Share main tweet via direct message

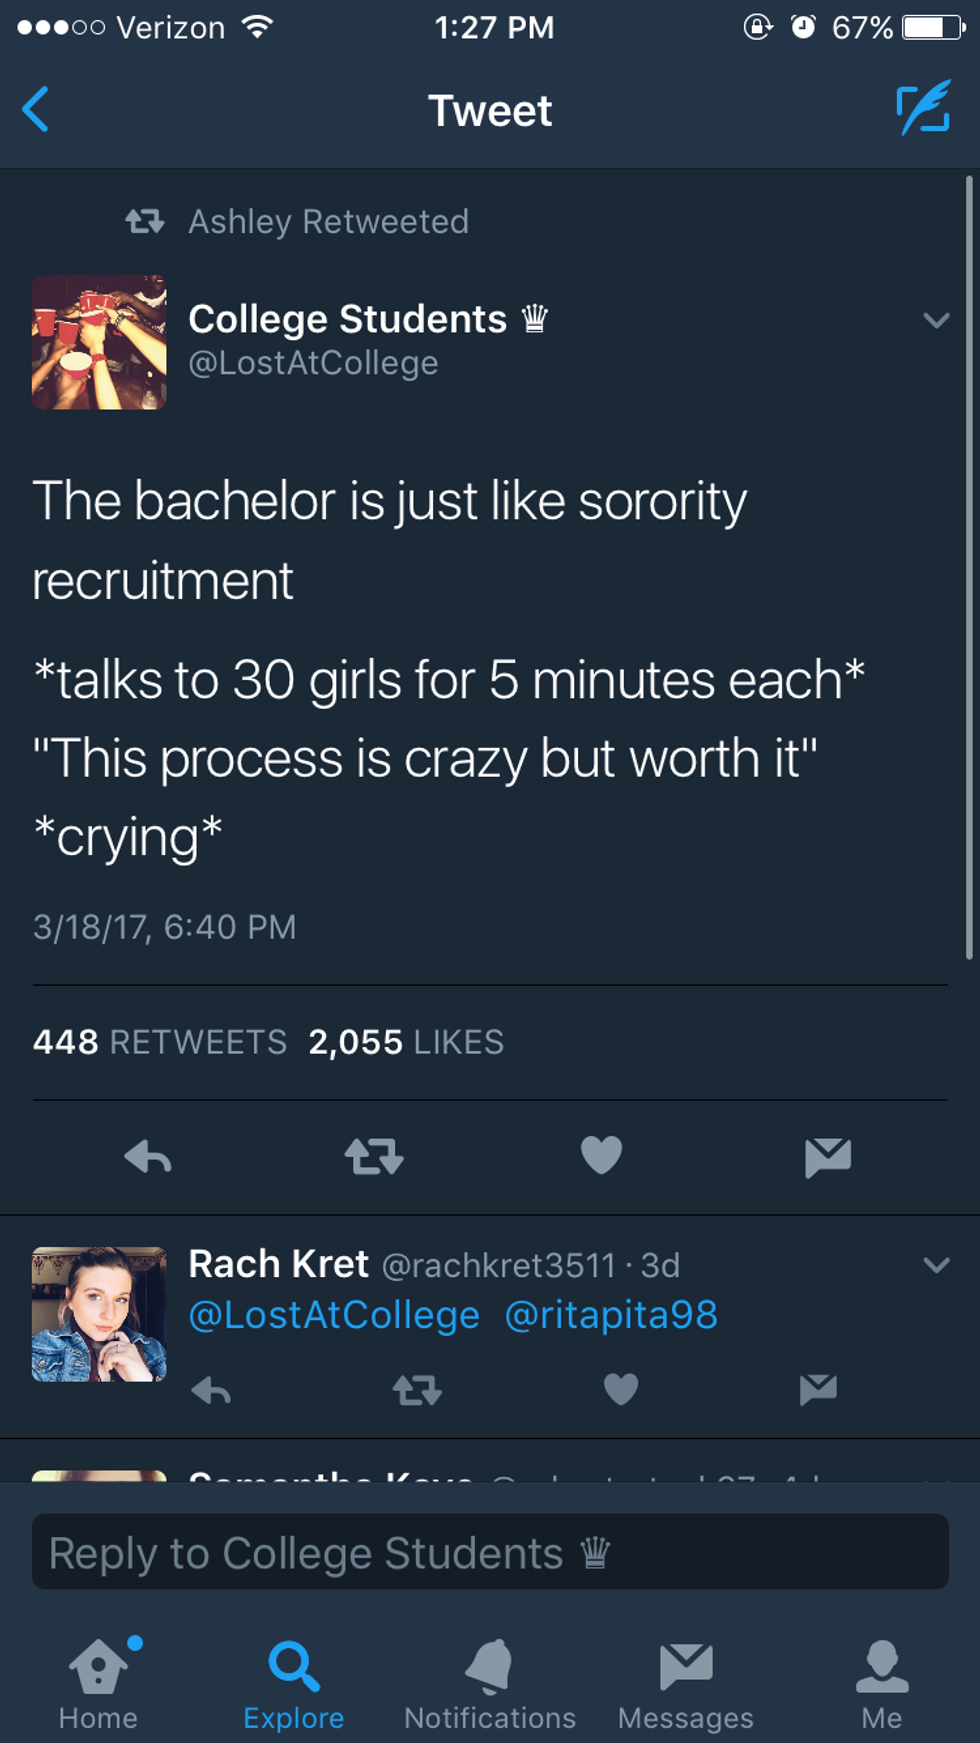[828, 1157]
